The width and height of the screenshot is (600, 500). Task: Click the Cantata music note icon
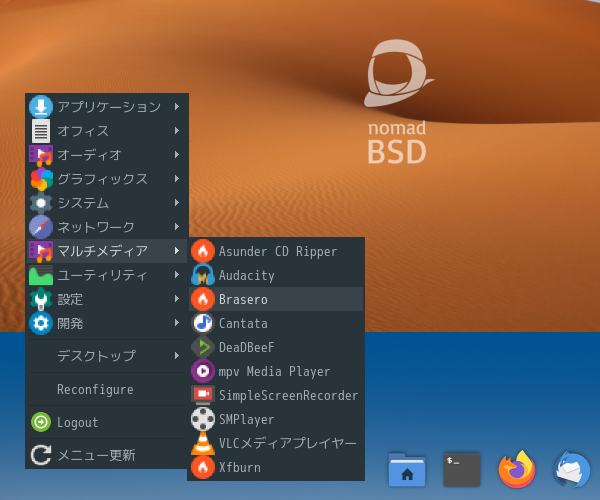[x=203, y=323]
